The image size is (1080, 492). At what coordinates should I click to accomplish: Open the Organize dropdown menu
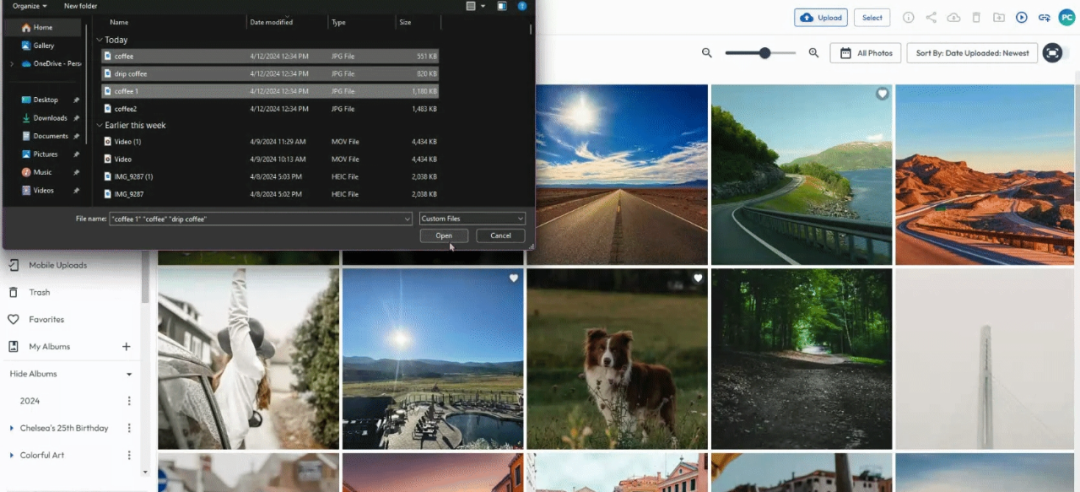point(30,6)
